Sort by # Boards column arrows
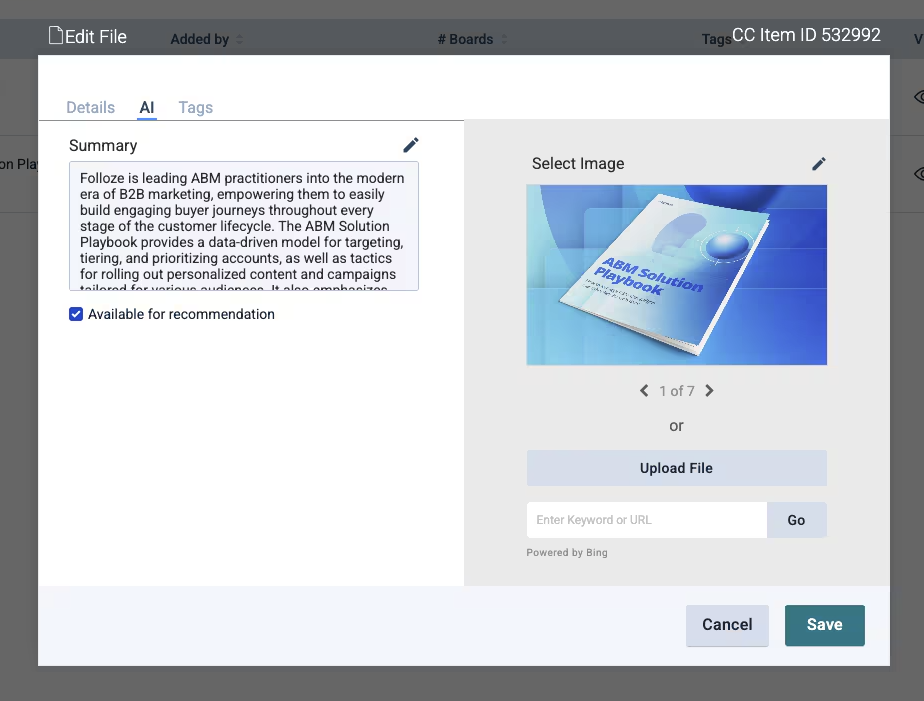 coord(504,39)
